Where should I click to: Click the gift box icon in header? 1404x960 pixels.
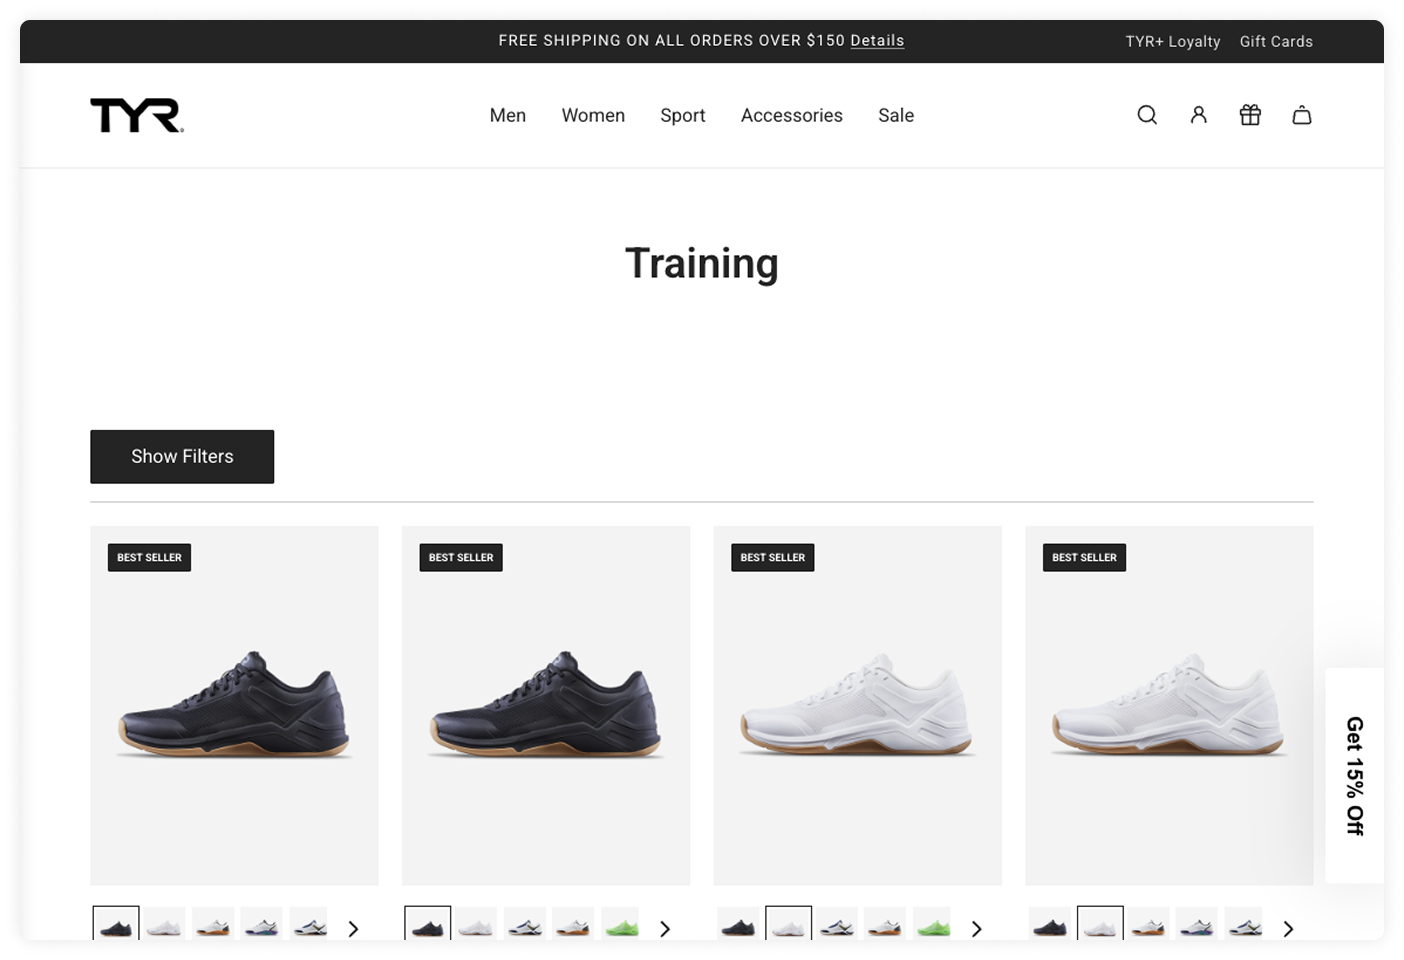pos(1250,115)
